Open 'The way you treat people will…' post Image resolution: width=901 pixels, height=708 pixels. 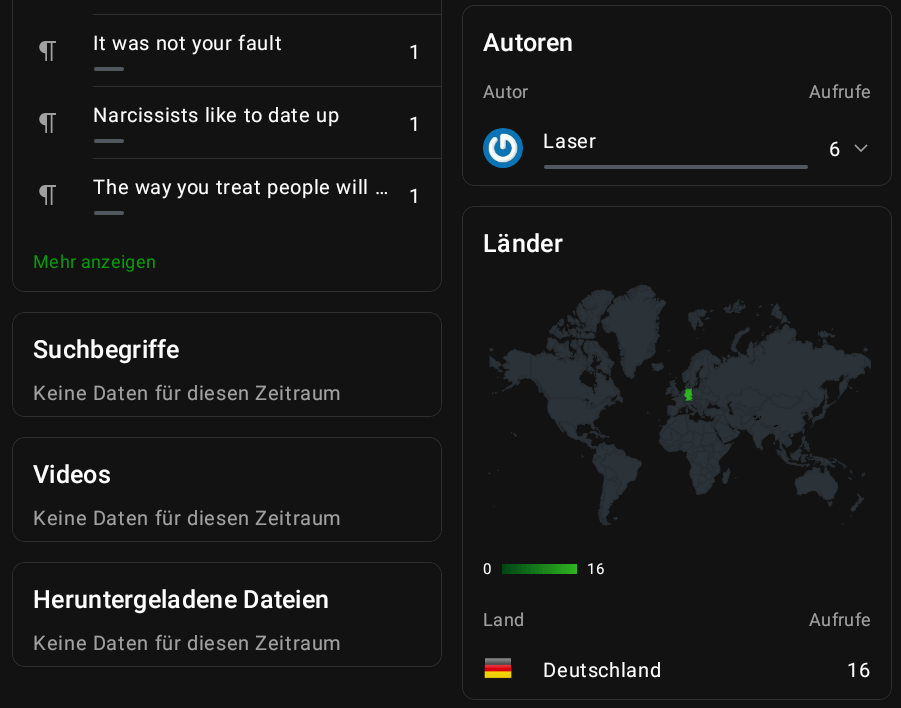click(x=240, y=188)
